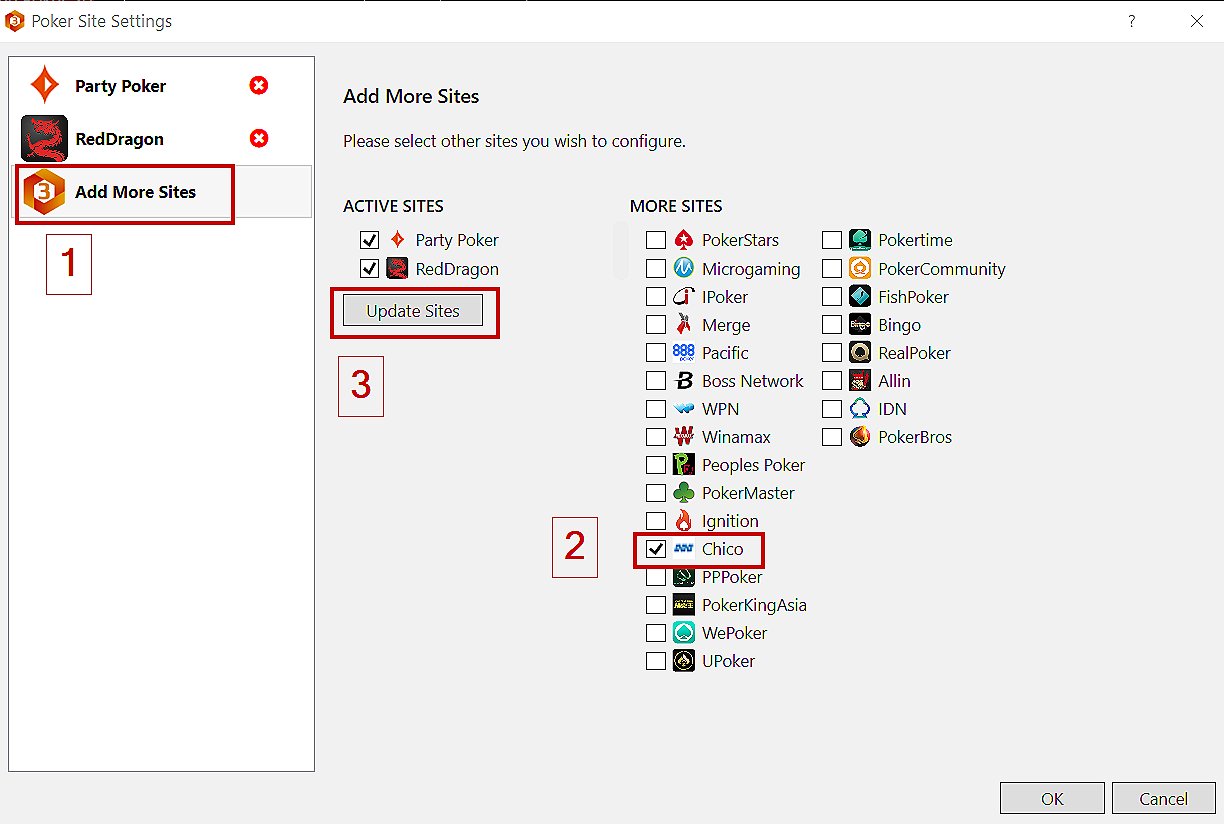Image resolution: width=1224 pixels, height=824 pixels.
Task: Enable the WPN checkbox
Action: click(x=656, y=408)
